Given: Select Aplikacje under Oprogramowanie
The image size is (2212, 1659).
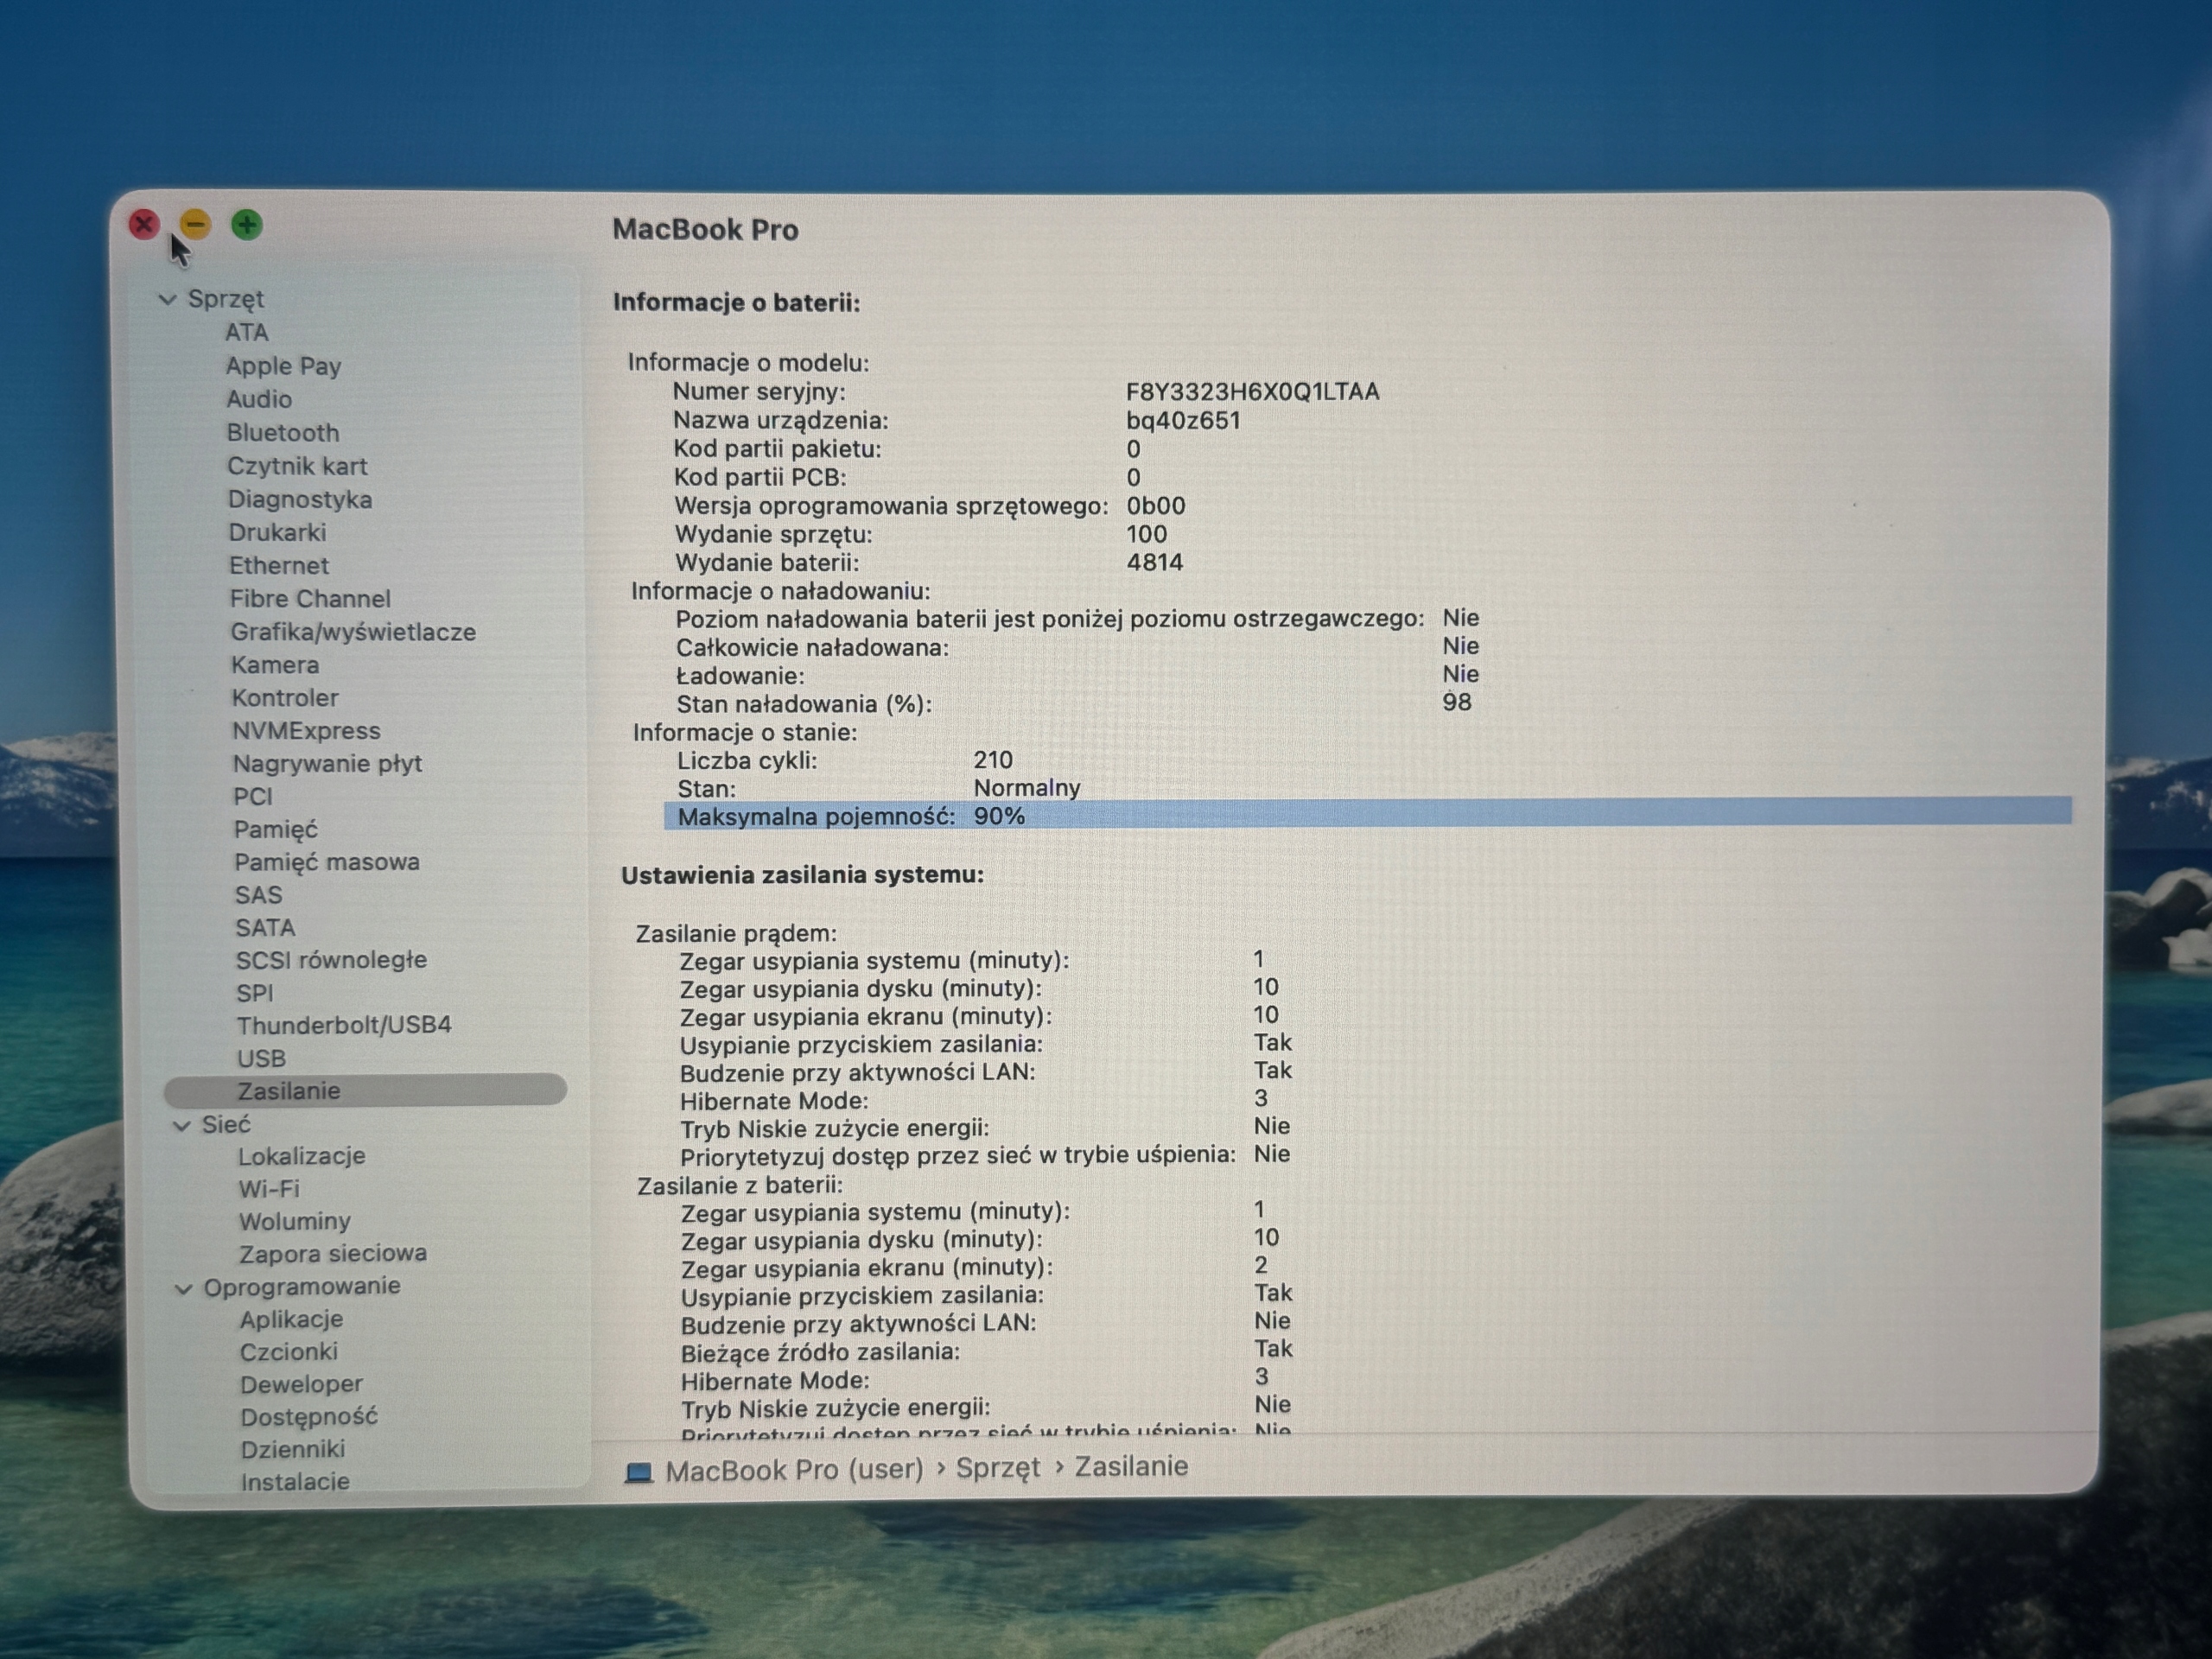Looking at the screenshot, I should pyautogui.click(x=291, y=1320).
